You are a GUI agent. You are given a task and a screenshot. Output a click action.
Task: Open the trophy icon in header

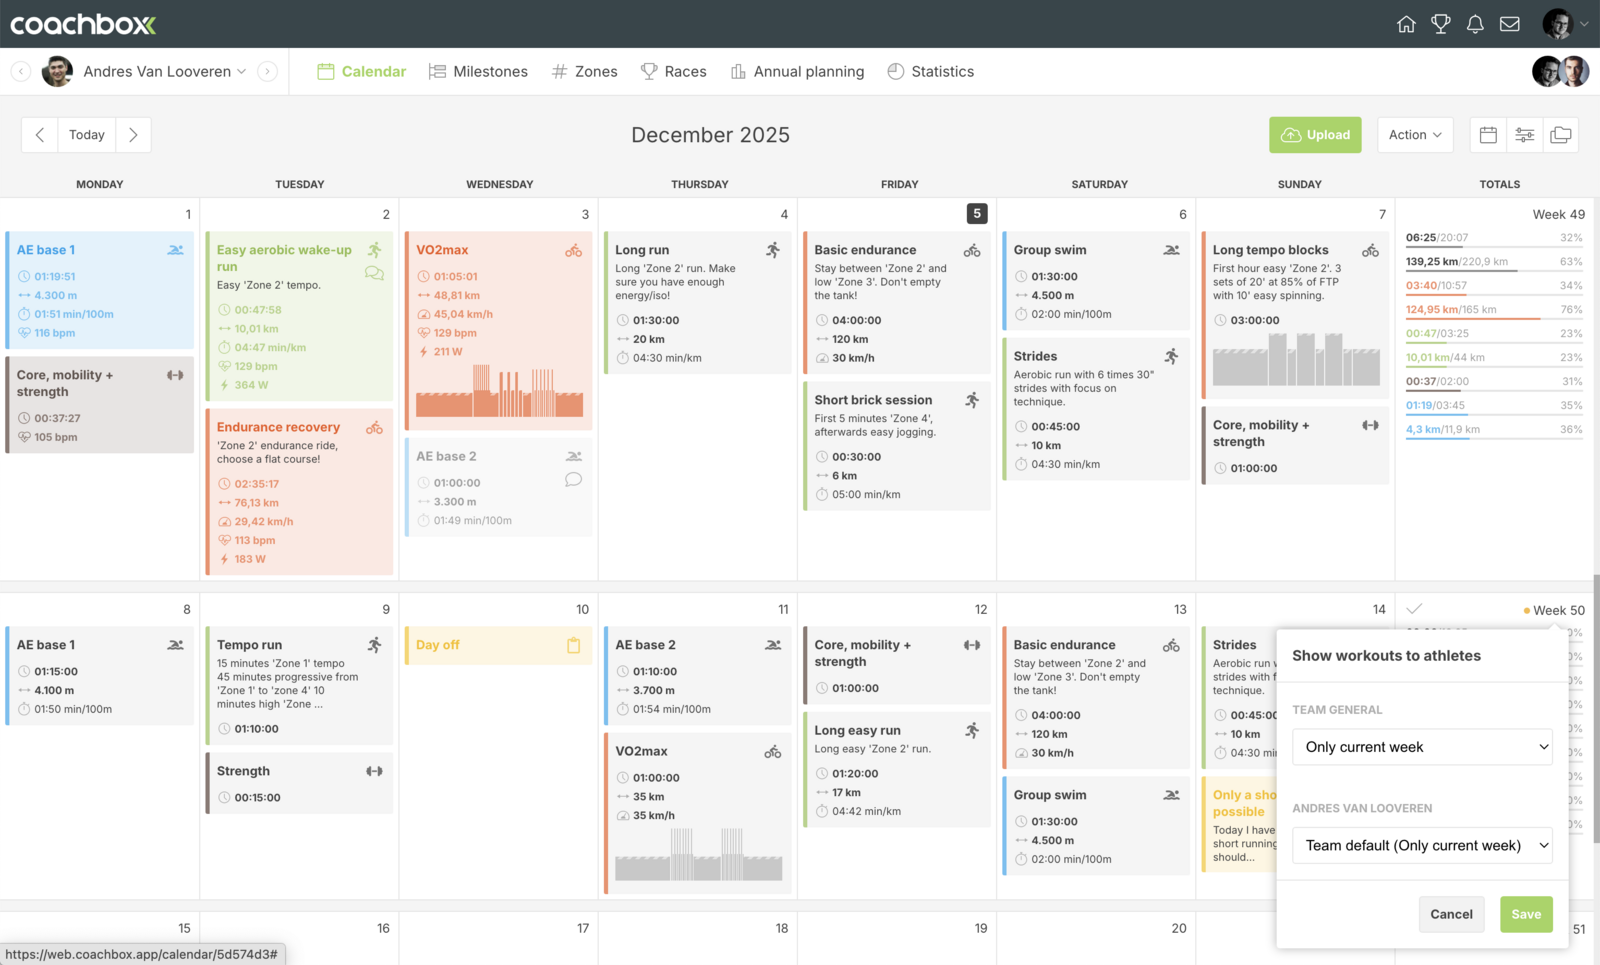click(1440, 24)
